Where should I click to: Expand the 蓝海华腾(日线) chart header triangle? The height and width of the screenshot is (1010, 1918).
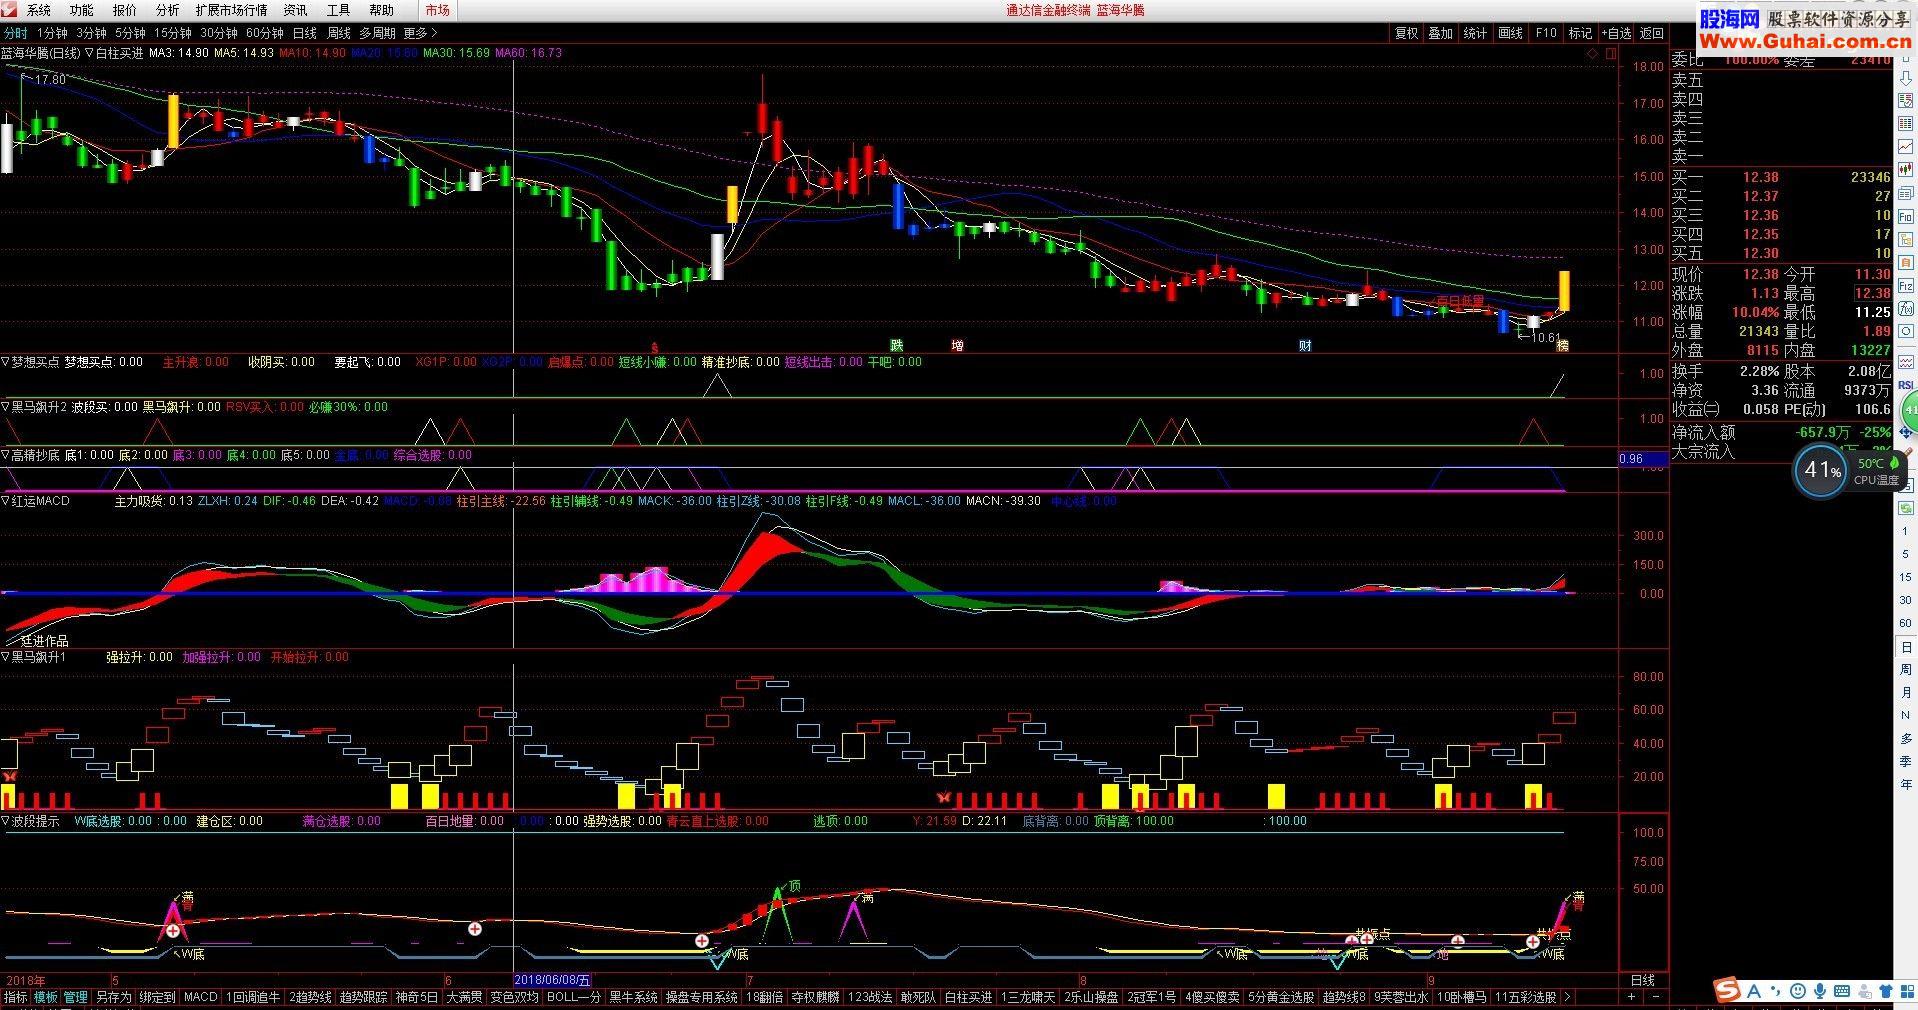coord(89,53)
